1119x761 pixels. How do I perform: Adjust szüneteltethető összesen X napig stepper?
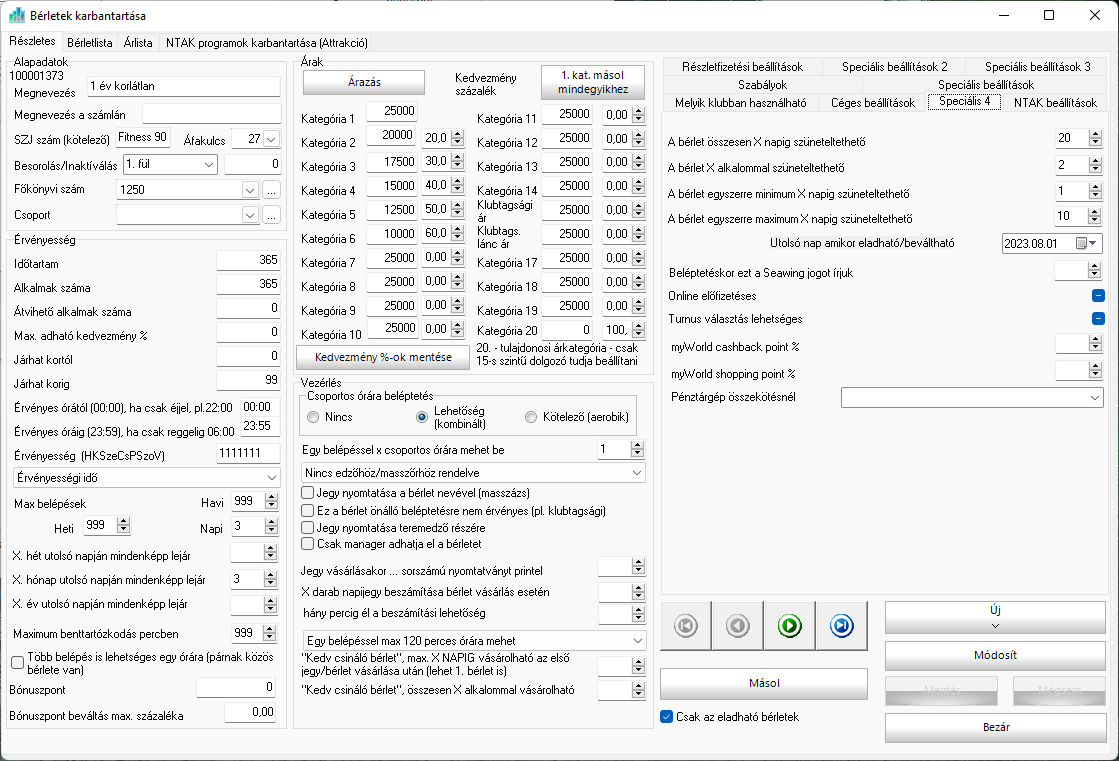1095,138
